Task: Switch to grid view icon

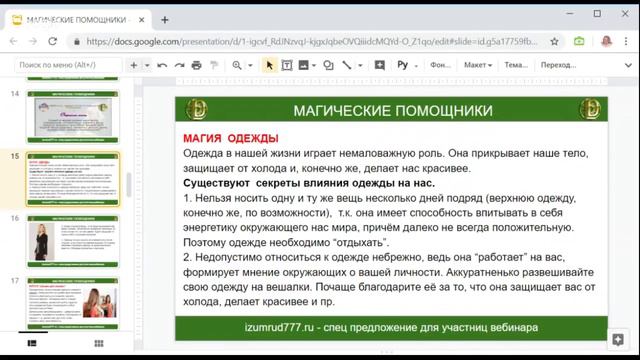Action: coord(99,343)
